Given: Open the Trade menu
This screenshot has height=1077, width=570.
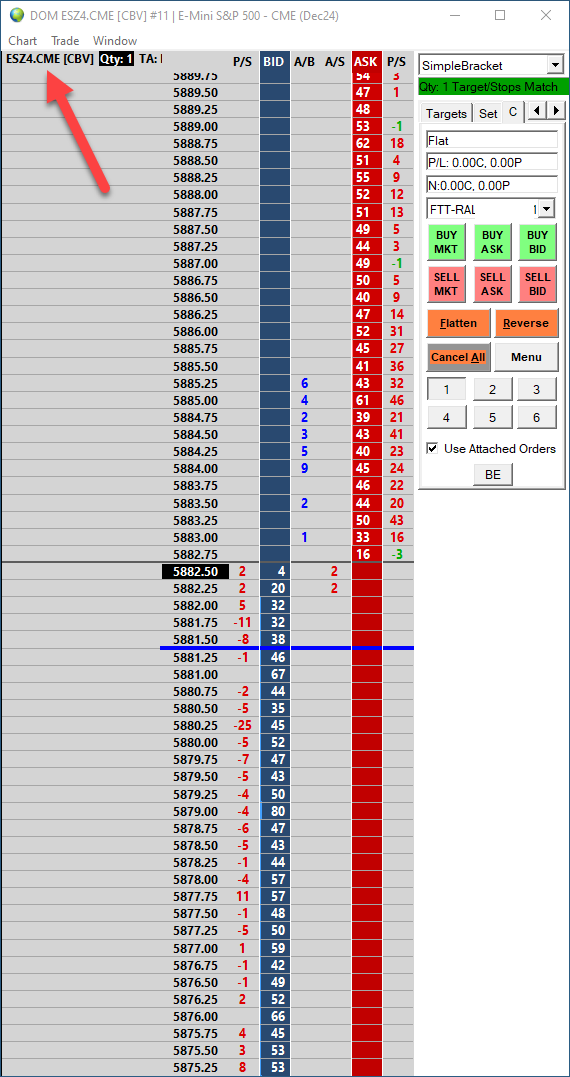Looking at the screenshot, I should pos(65,41).
